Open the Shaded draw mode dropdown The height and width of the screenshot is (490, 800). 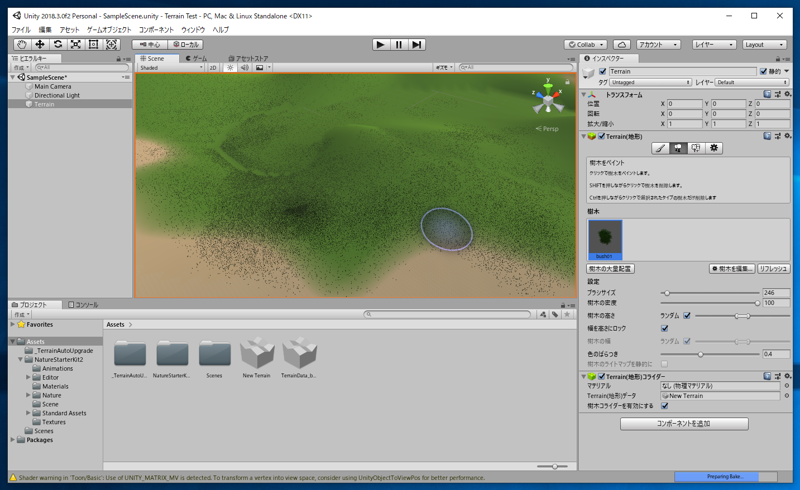[171, 67]
